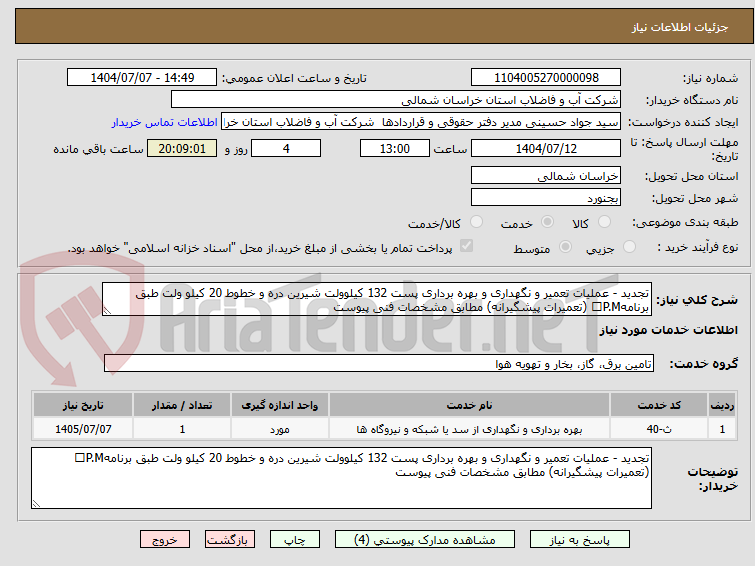Click the شهر محل تحویل field بجنورد
Image resolution: width=755 pixels, height=566 pixels.
pyautogui.click(x=546, y=197)
